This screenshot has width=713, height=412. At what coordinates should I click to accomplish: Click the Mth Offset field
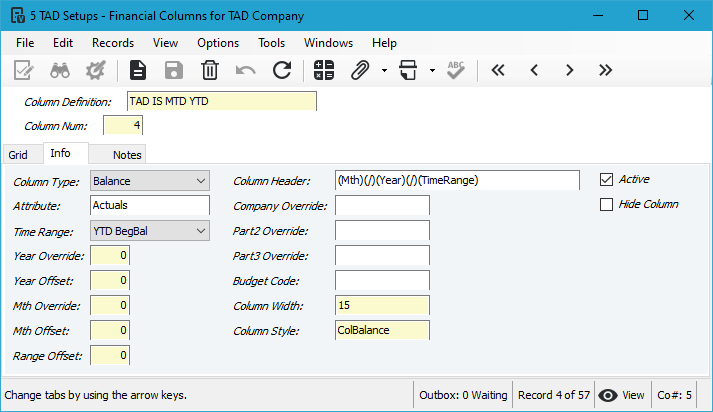point(110,330)
